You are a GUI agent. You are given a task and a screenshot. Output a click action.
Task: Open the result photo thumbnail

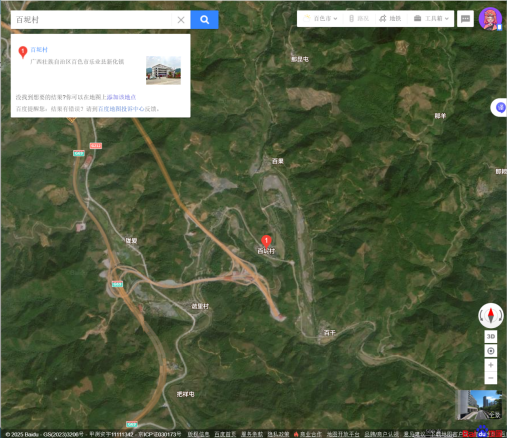click(163, 70)
